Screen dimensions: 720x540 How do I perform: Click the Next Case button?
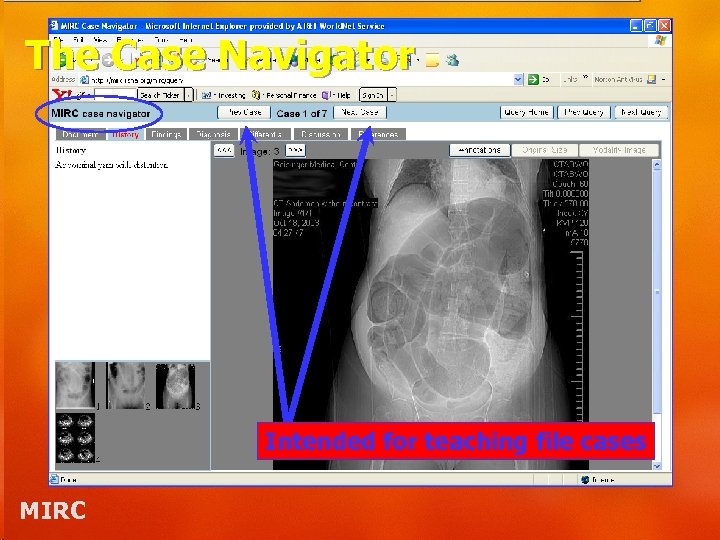tap(360, 112)
